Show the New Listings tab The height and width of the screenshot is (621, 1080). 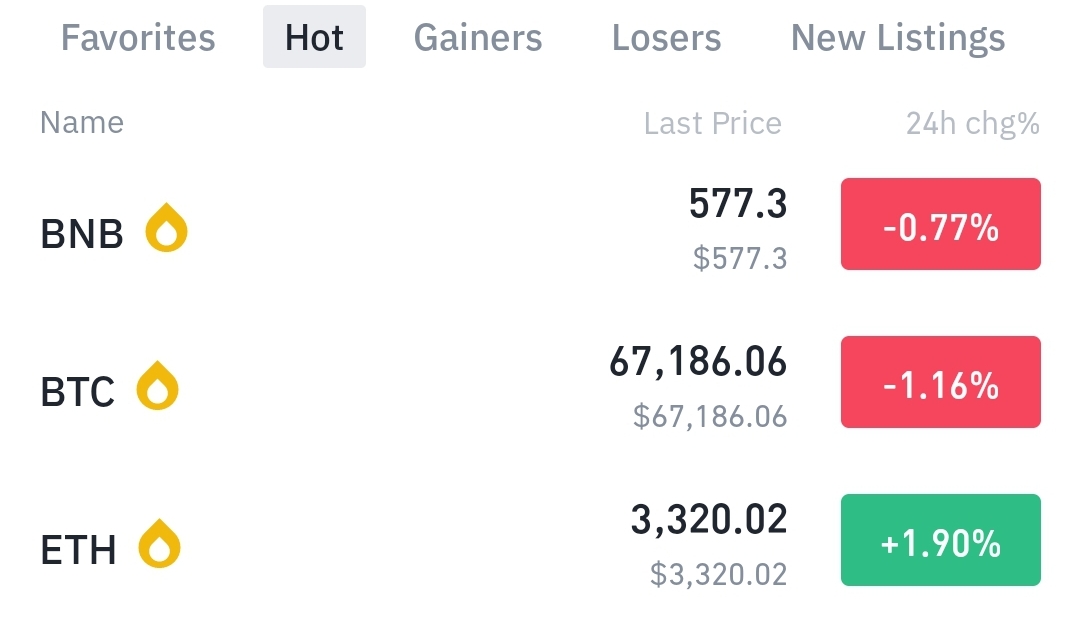897,38
